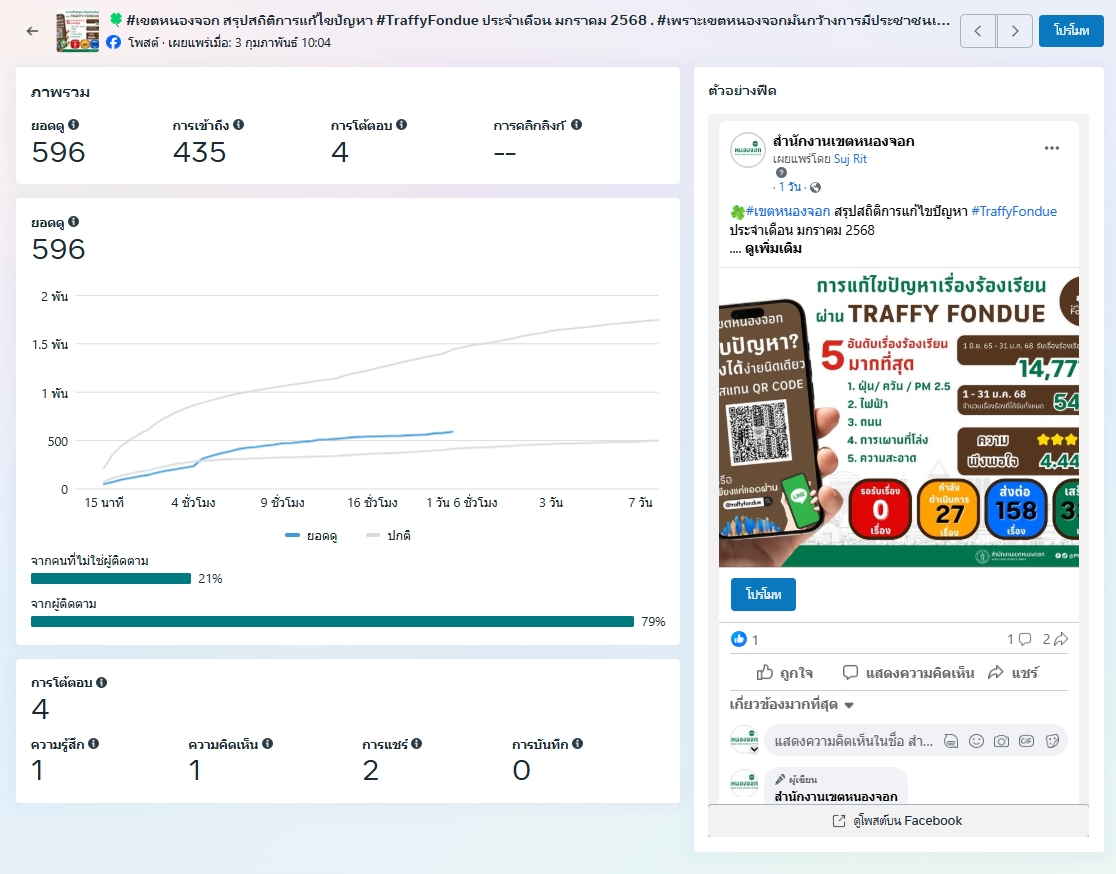1116x874 pixels.
Task: Show info for การโต้ตอบ section heading
Action: (x=102, y=683)
